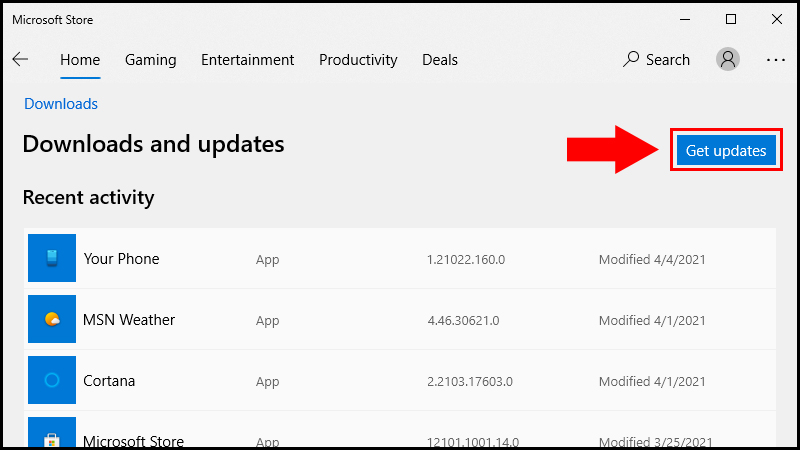The image size is (800, 450).
Task: Select the Deals tab
Action: pyautogui.click(x=440, y=60)
